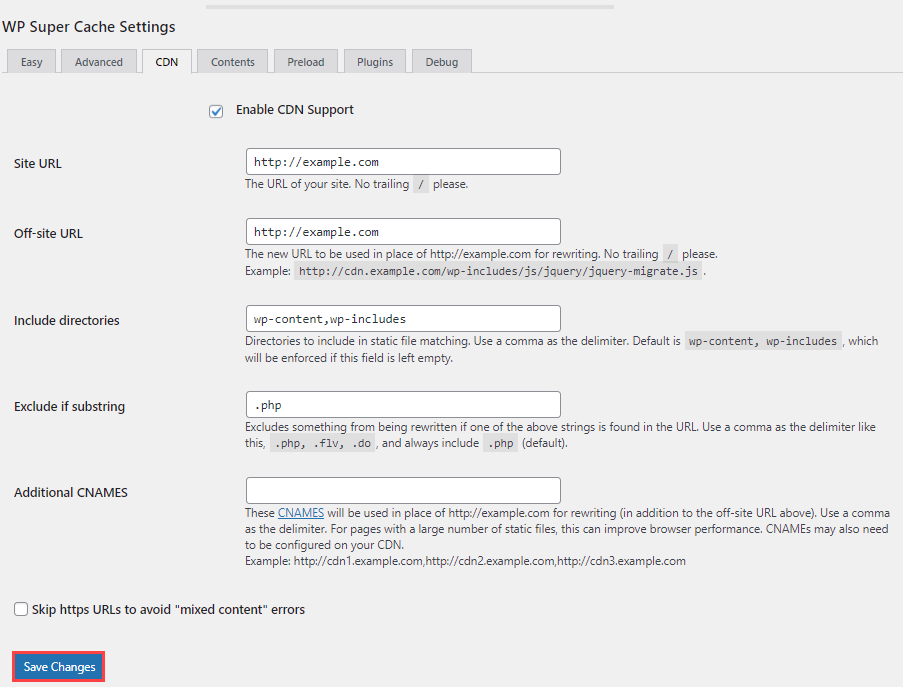This screenshot has width=903, height=687.
Task: Click the Enable CDN Support label text
Action: 294,110
